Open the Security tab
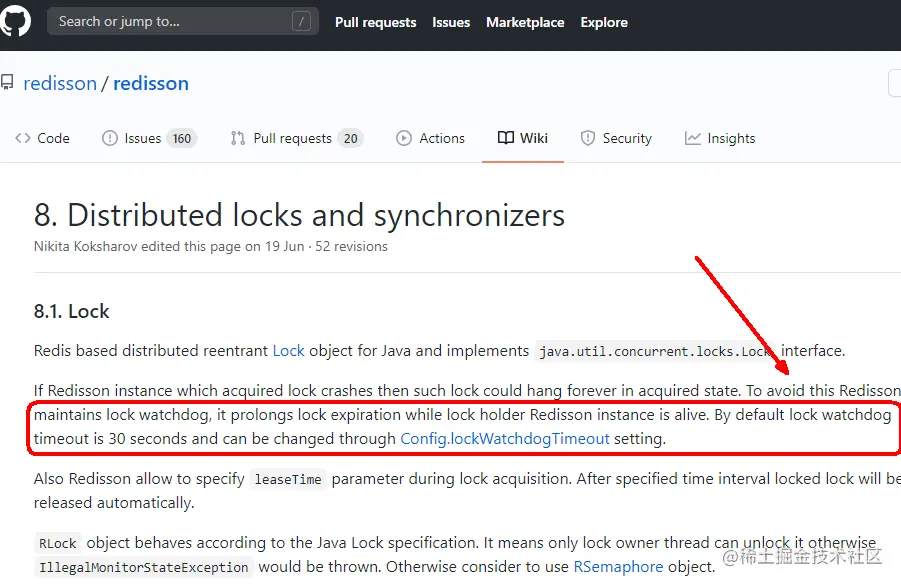This screenshot has height=585, width=901. point(616,138)
